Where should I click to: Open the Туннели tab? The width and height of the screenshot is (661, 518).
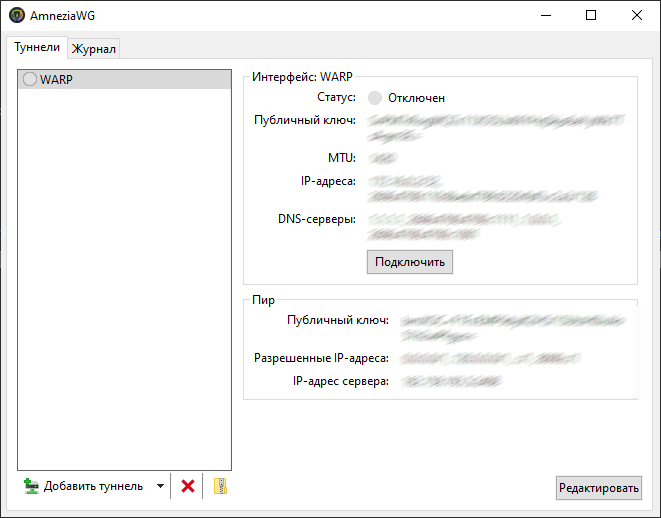click(x=37, y=47)
